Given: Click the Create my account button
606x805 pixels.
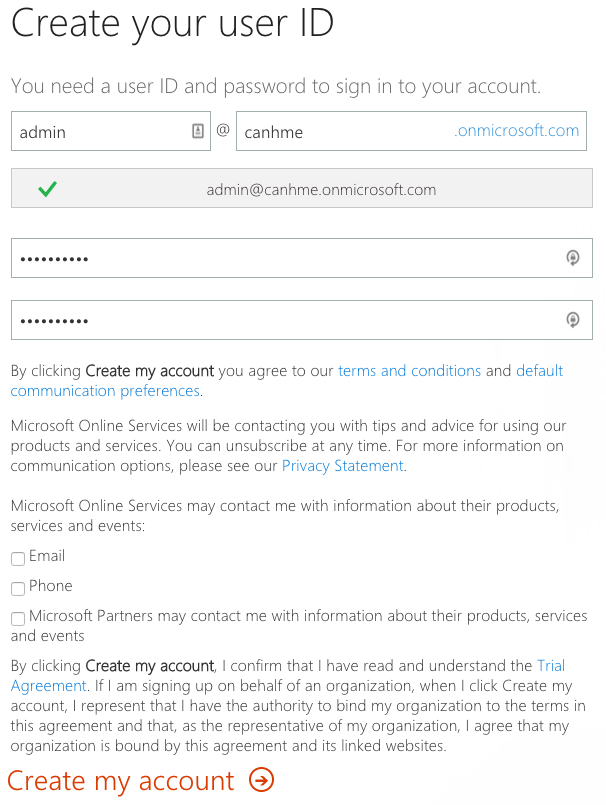Looking at the screenshot, I should 140,781.
